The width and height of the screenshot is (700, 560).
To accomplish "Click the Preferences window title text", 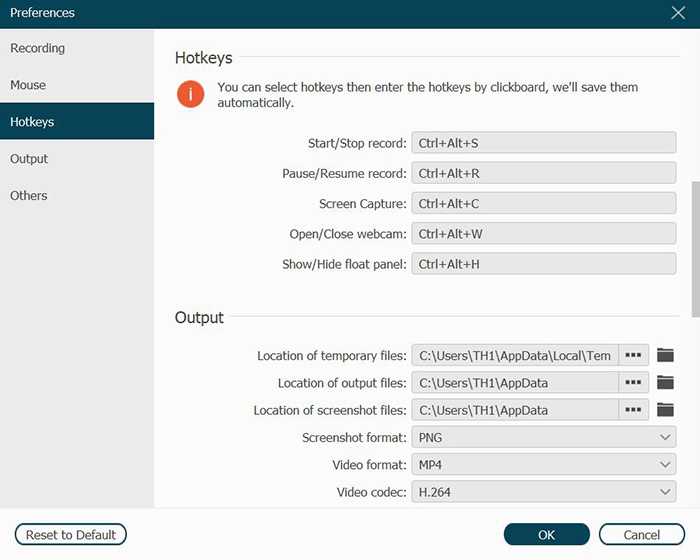I will tap(42, 13).
